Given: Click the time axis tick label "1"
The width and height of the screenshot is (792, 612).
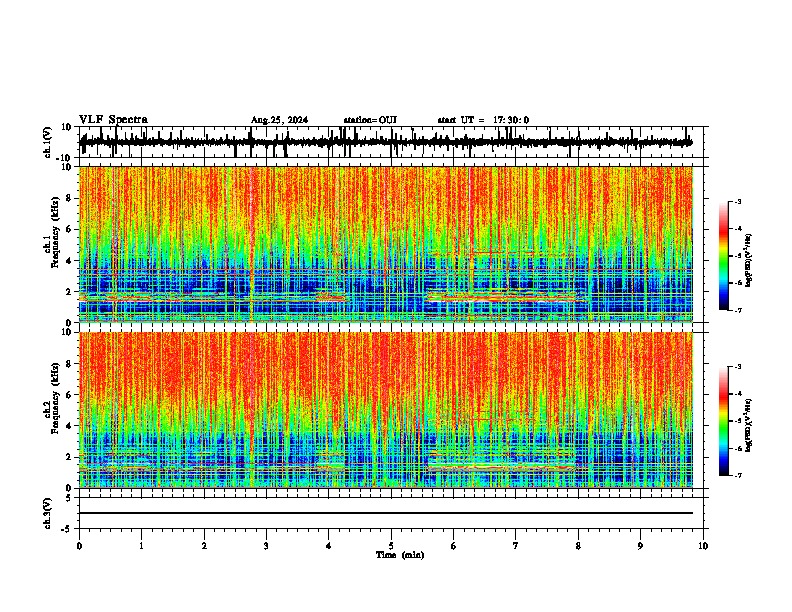Looking at the screenshot, I should pyautogui.click(x=142, y=546).
